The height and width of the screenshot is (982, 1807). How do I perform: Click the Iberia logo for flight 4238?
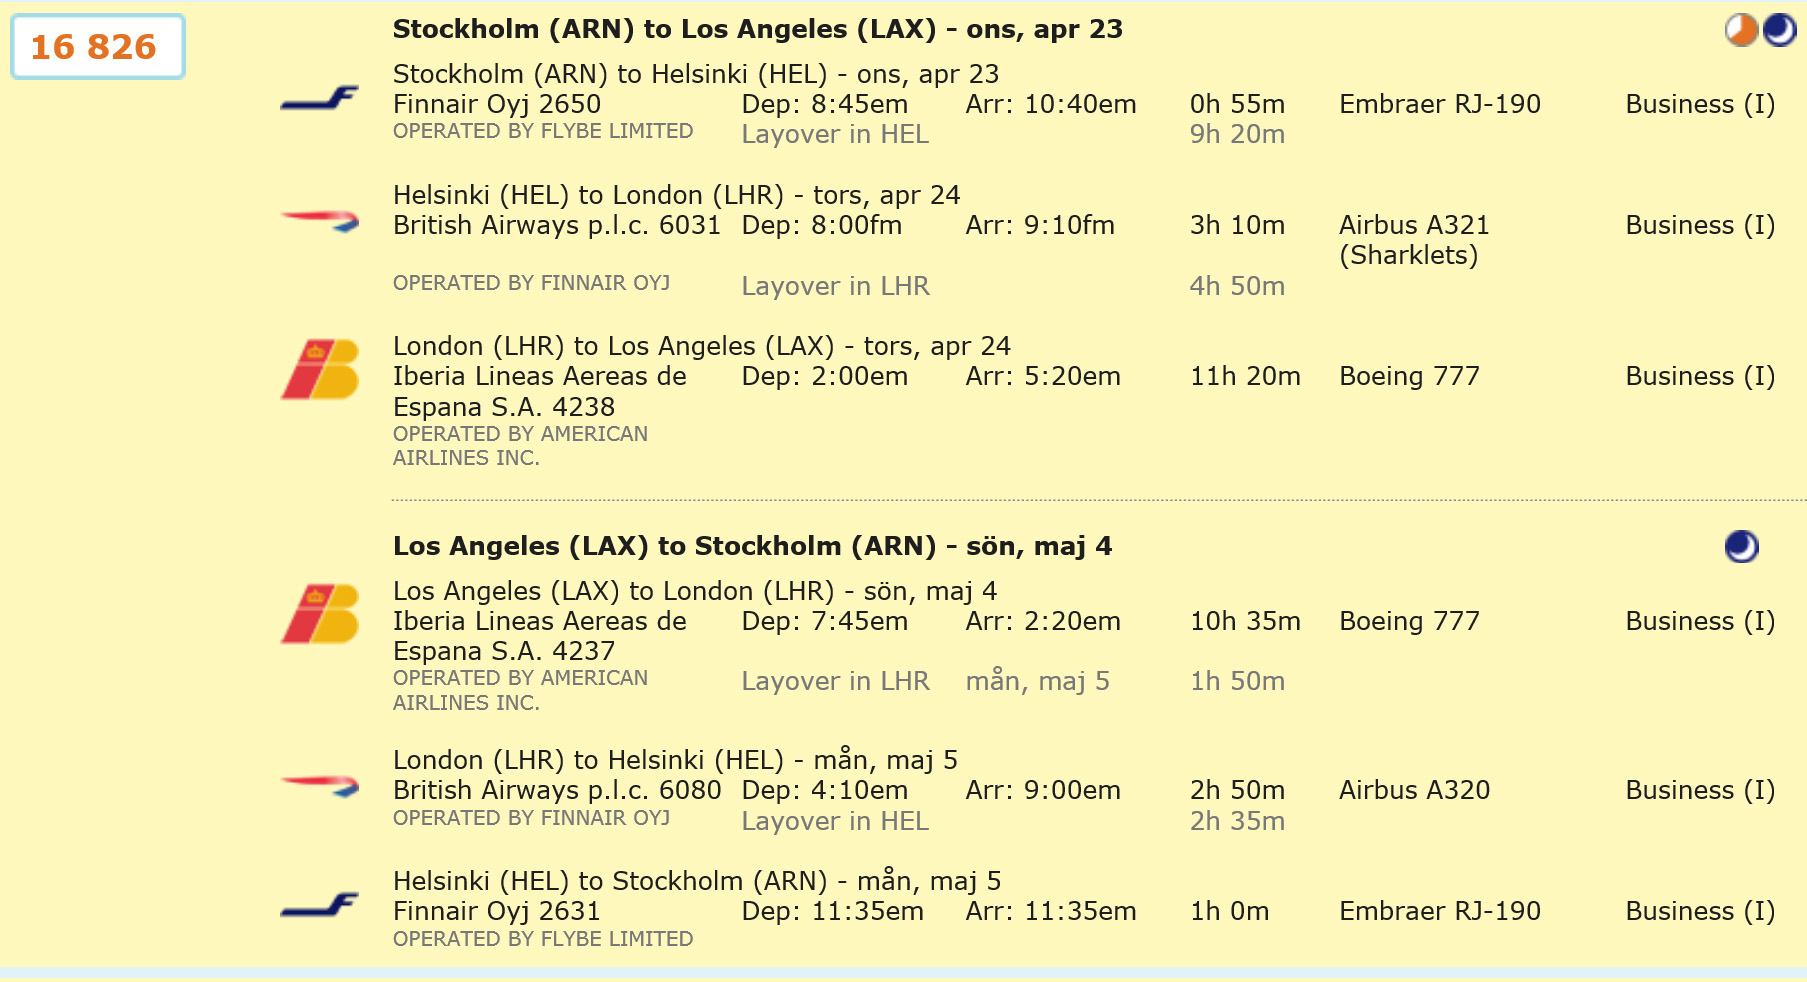point(320,370)
